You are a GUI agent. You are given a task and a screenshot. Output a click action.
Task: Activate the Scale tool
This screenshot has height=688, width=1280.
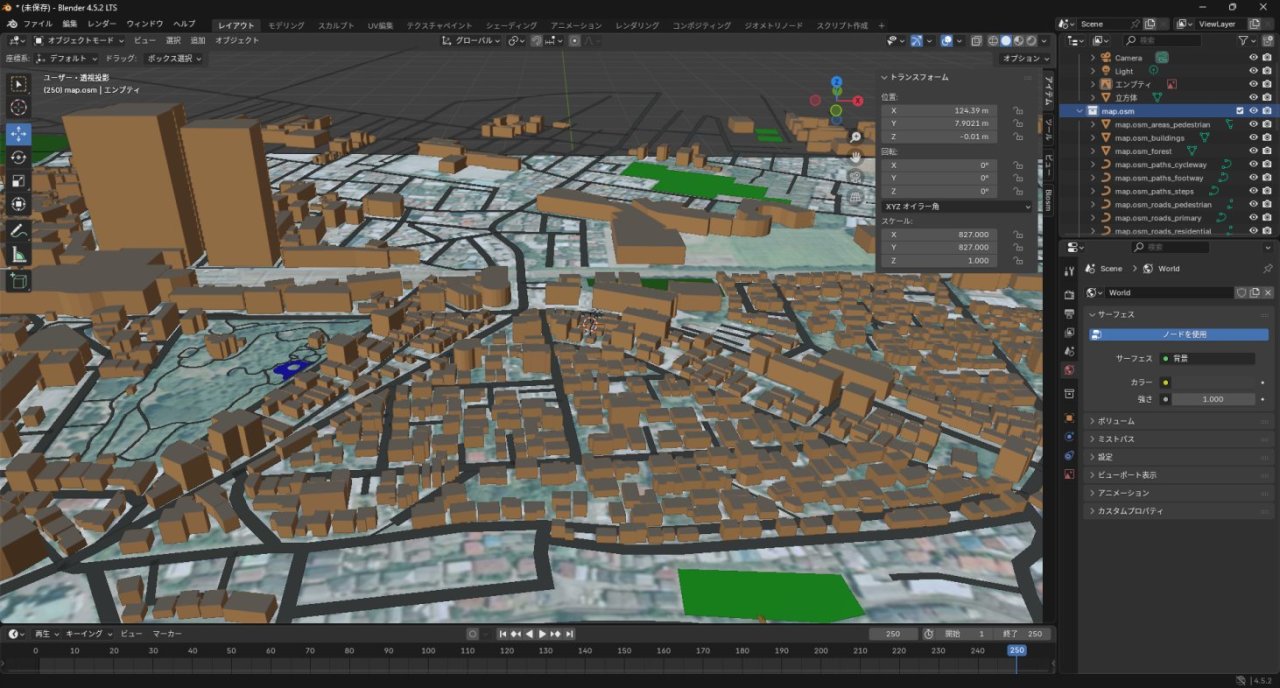18,181
